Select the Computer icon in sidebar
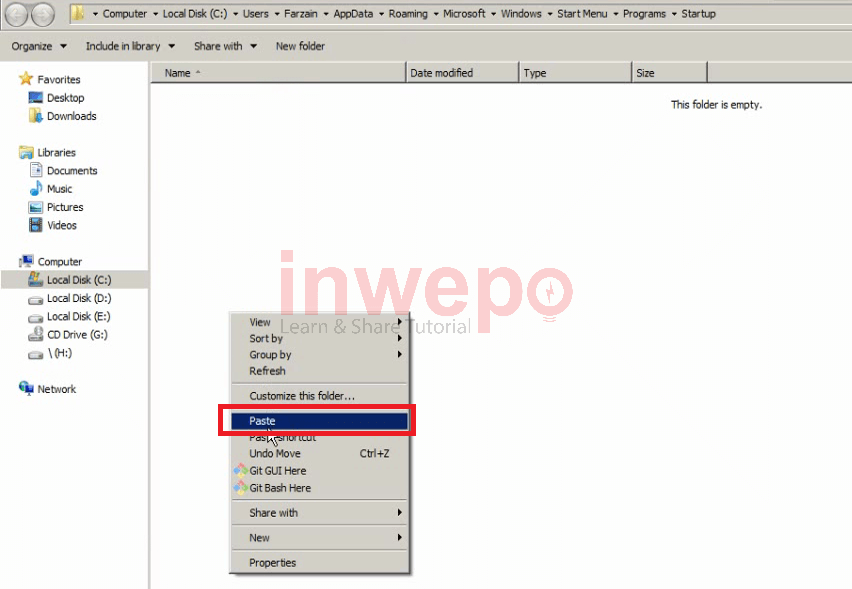Image resolution: width=852 pixels, height=589 pixels. click(26, 261)
